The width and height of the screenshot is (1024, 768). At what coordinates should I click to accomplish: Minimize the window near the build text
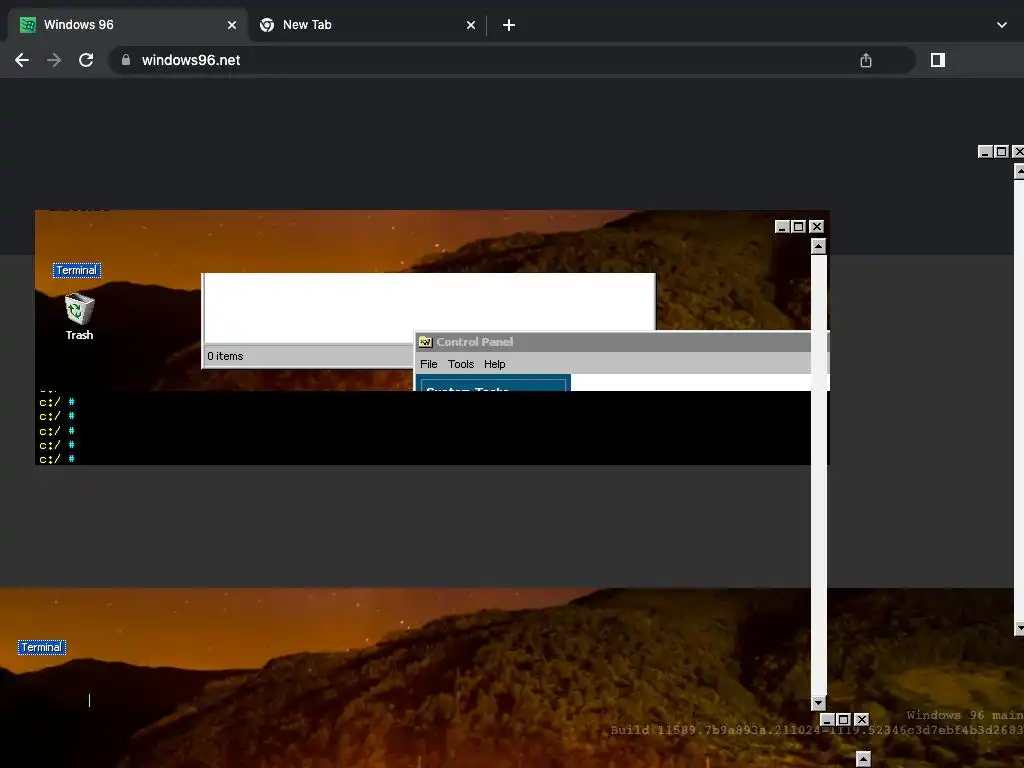[827, 720]
